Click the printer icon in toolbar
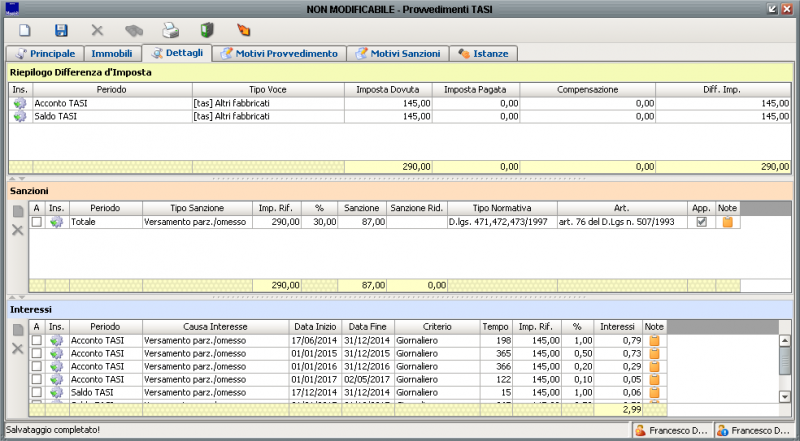 click(171, 31)
